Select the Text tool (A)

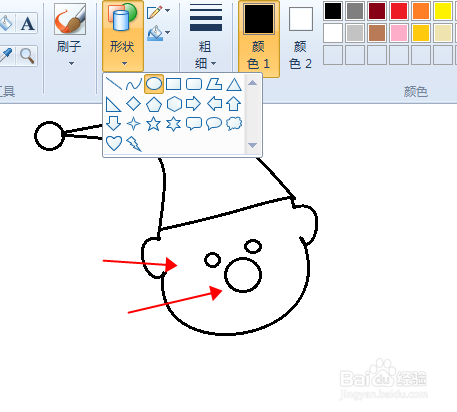[x=27, y=24]
